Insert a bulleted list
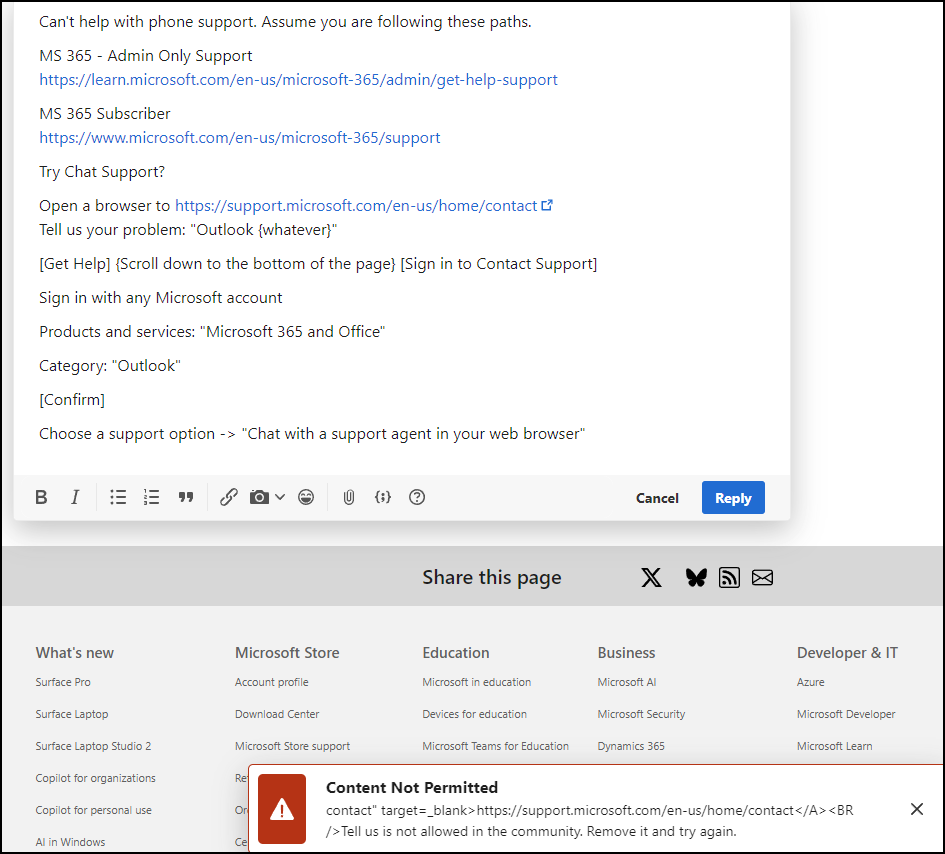Viewport: 945px width, 854px height. (x=118, y=498)
